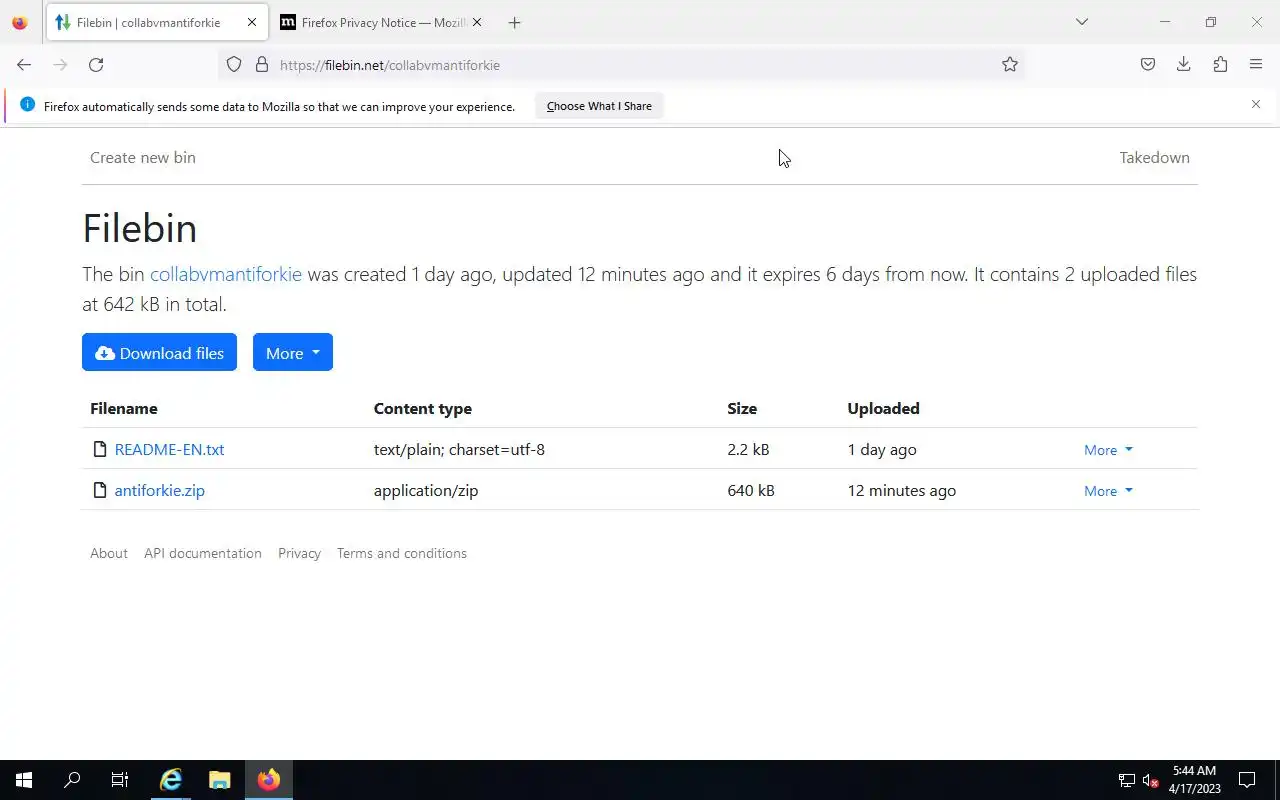Open the Privacy footer link

pyautogui.click(x=299, y=553)
